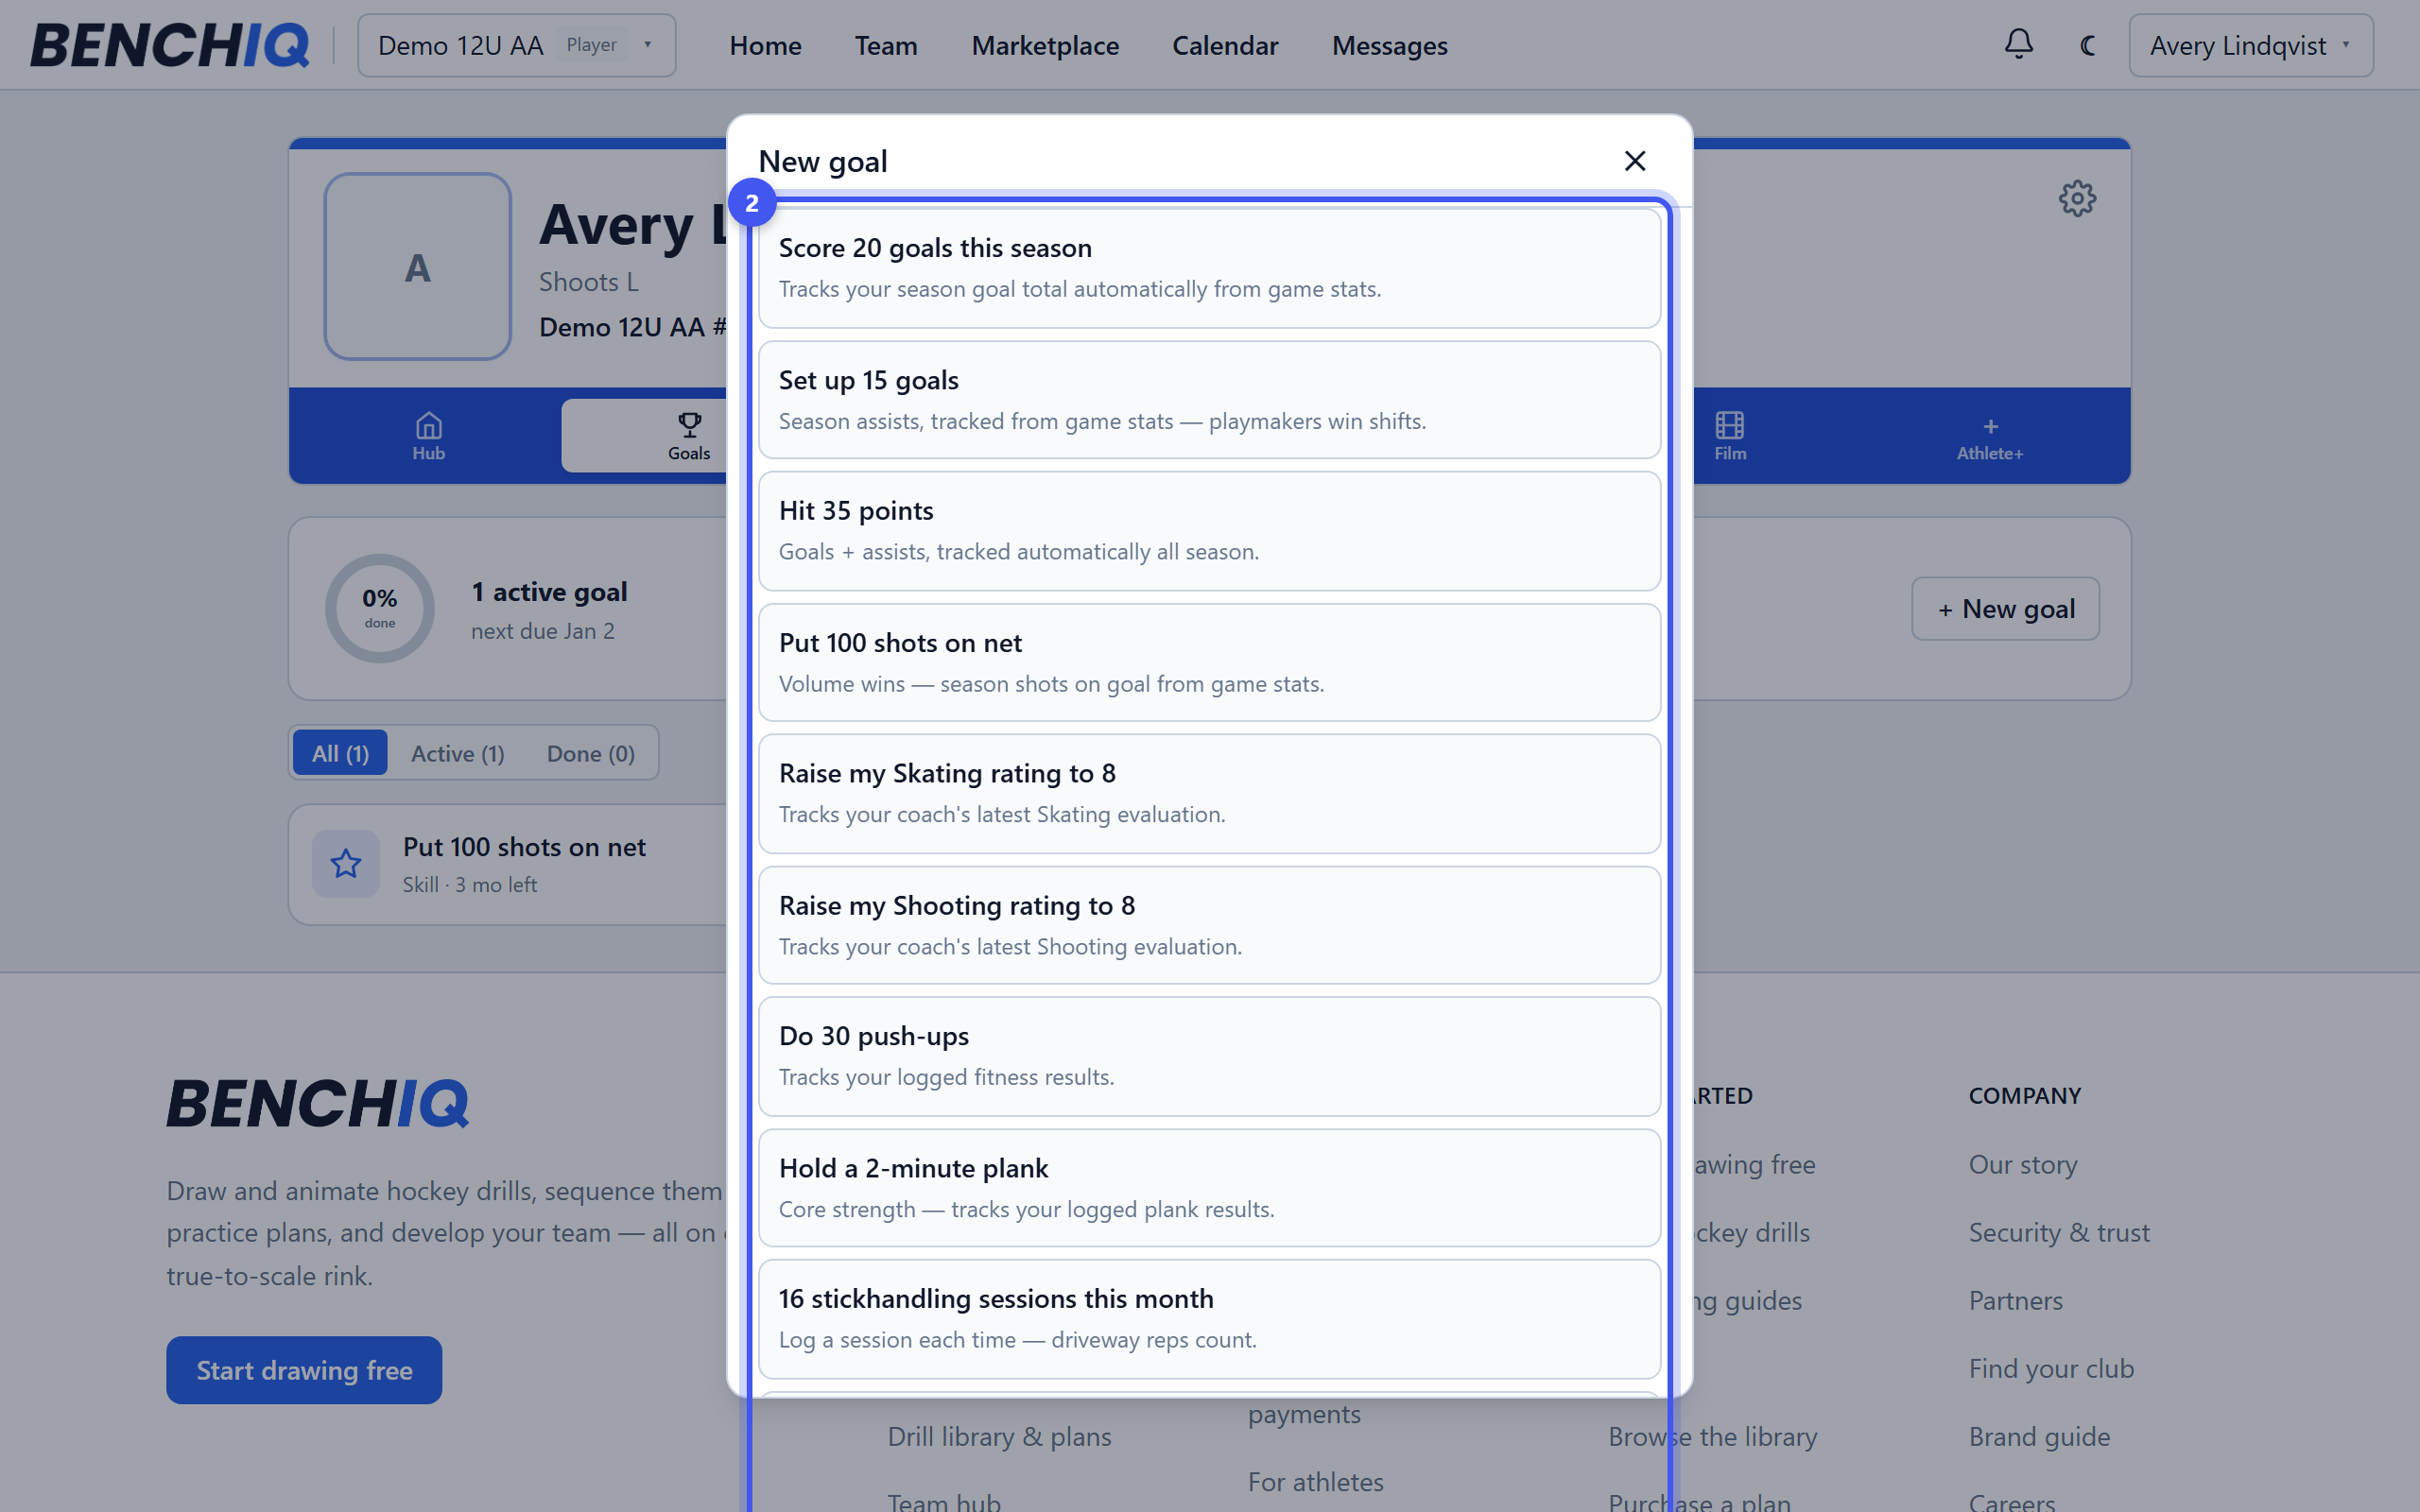Open Drill library & plans footer link
Viewport: 2420px width, 1512px height.
[x=999, y=1436]
